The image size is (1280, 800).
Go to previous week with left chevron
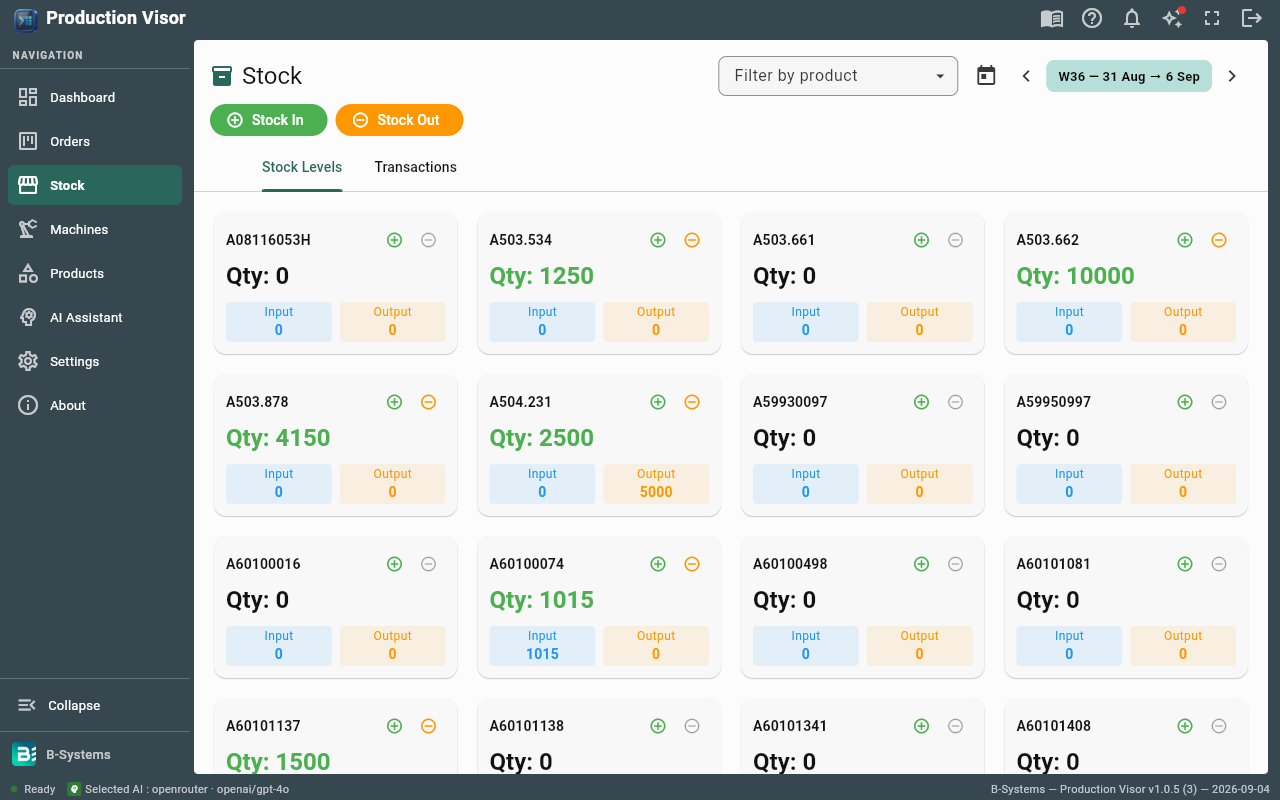pyautogui.click(x=1026, y=76)
